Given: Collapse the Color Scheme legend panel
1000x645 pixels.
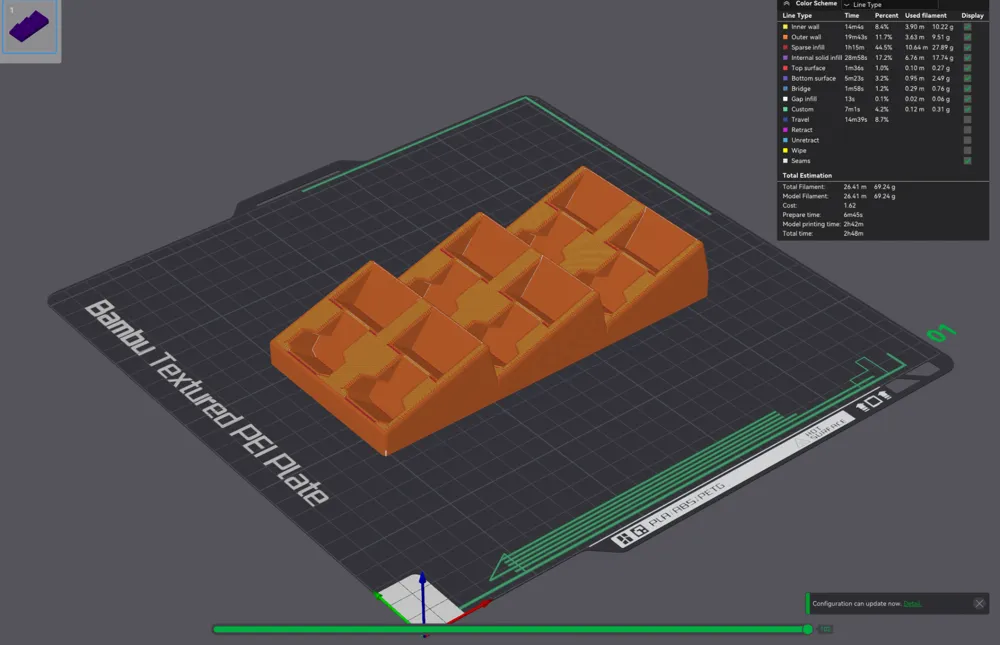Looking at the screenshot, I should 786,4.
